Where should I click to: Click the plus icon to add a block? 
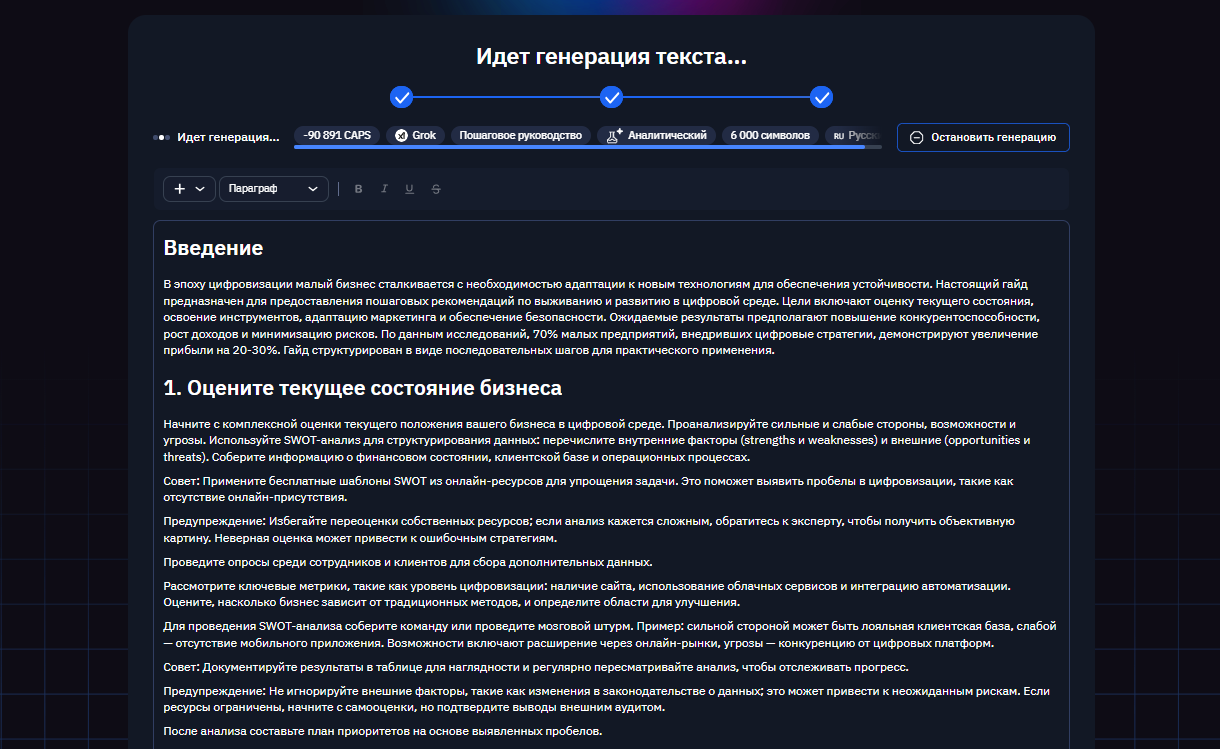coord(179,188)
